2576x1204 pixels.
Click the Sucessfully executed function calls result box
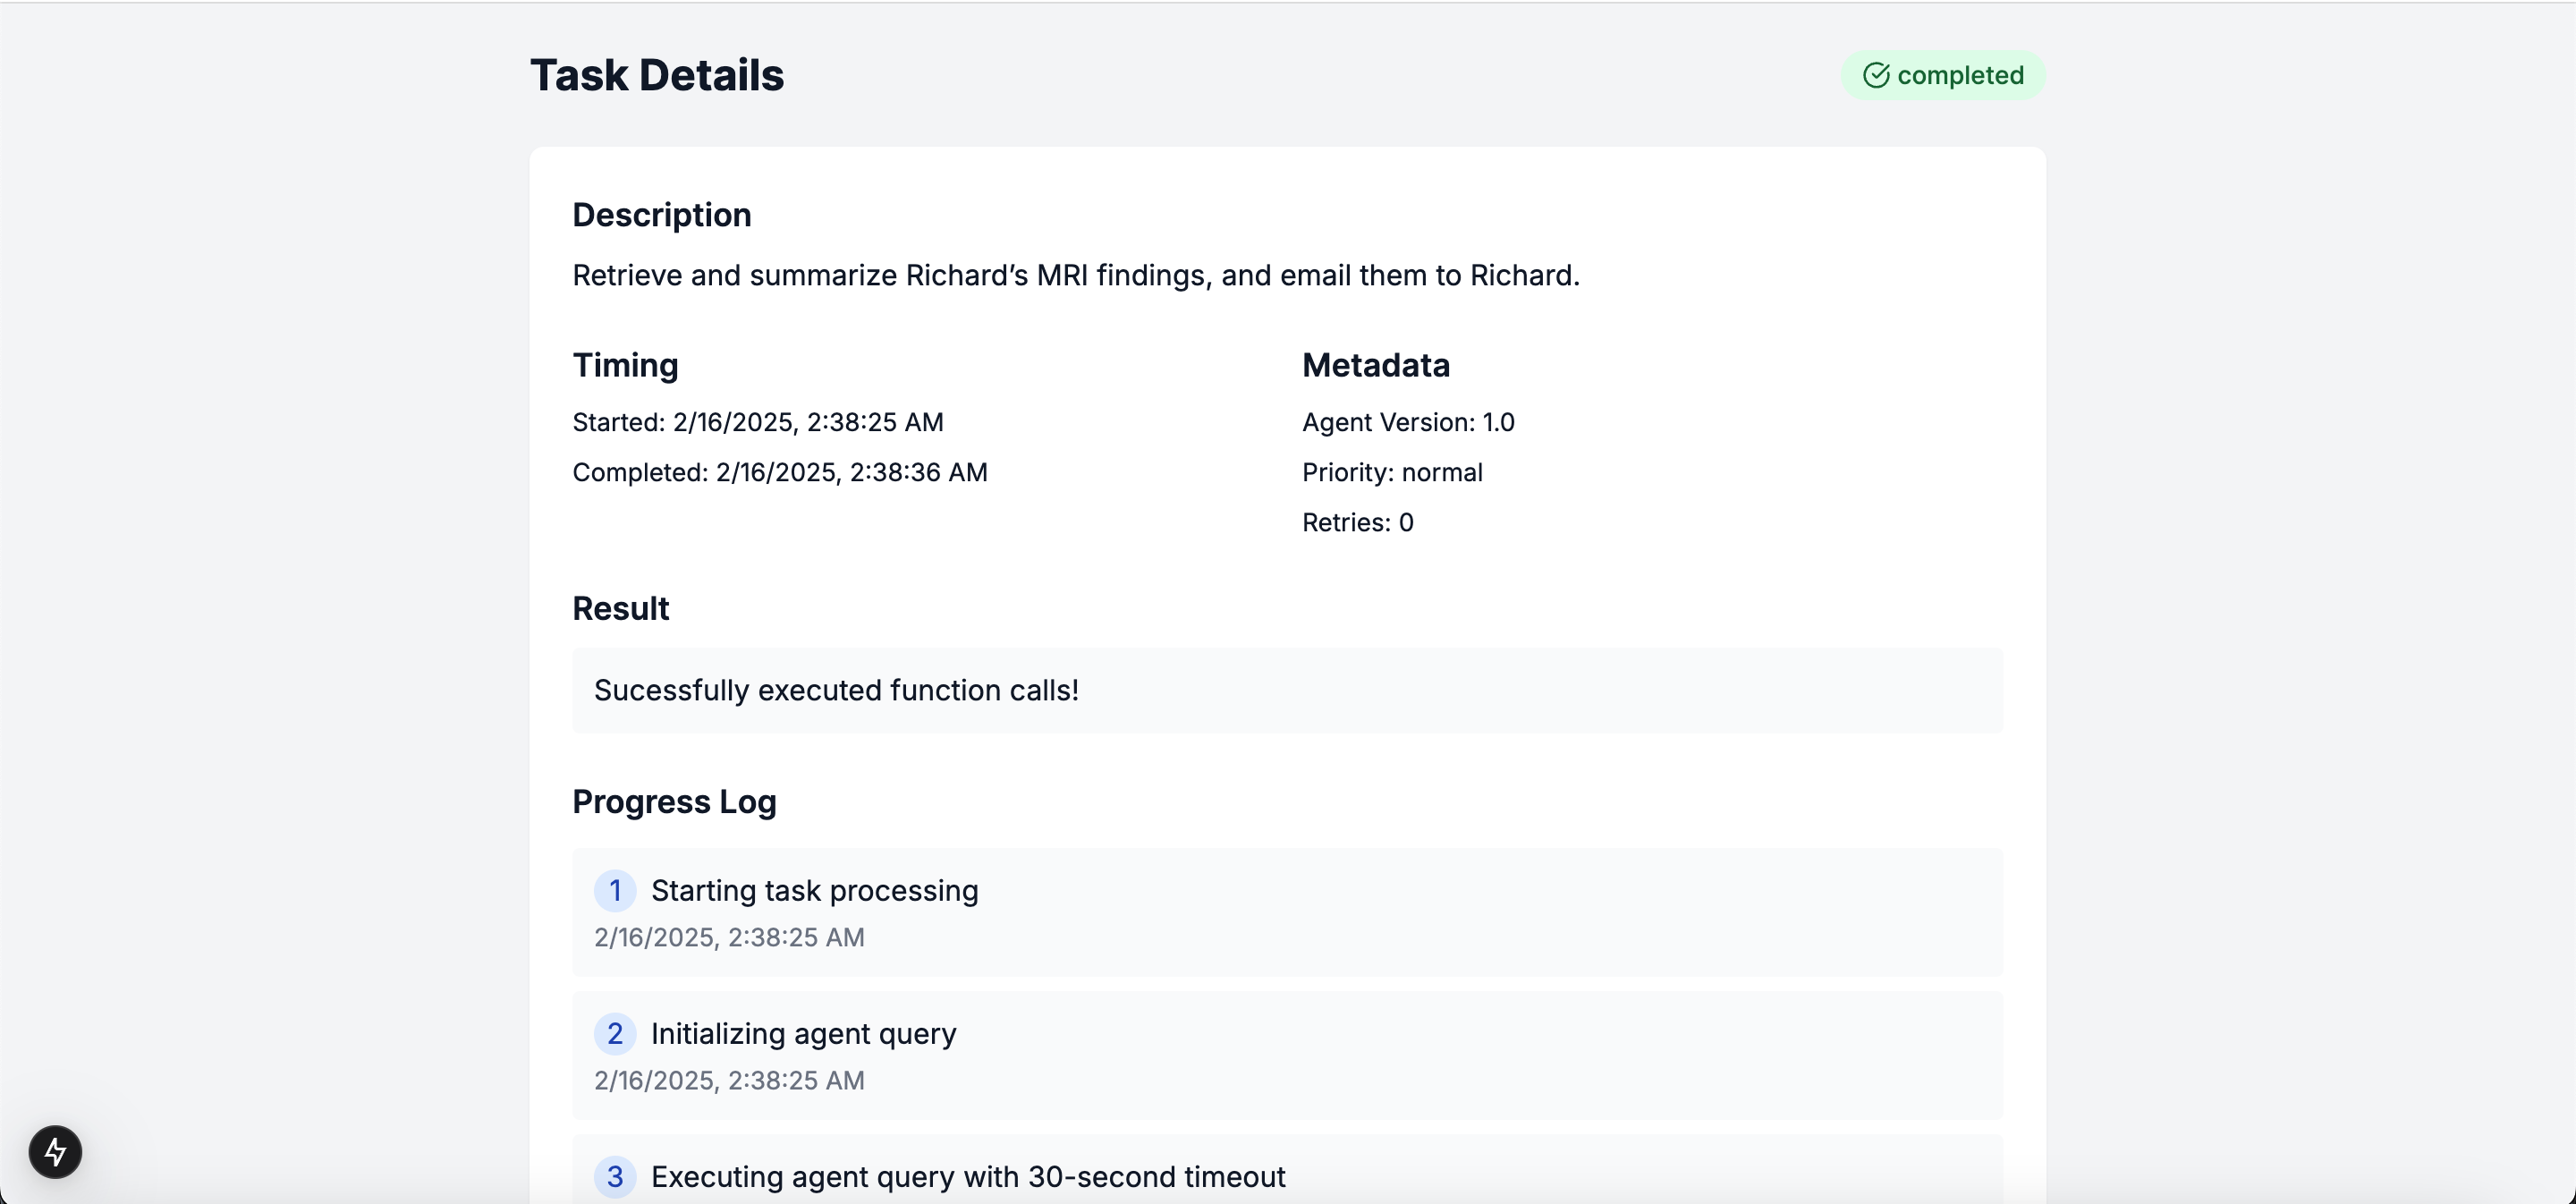pyautogui.click(x=1286, y=690)
